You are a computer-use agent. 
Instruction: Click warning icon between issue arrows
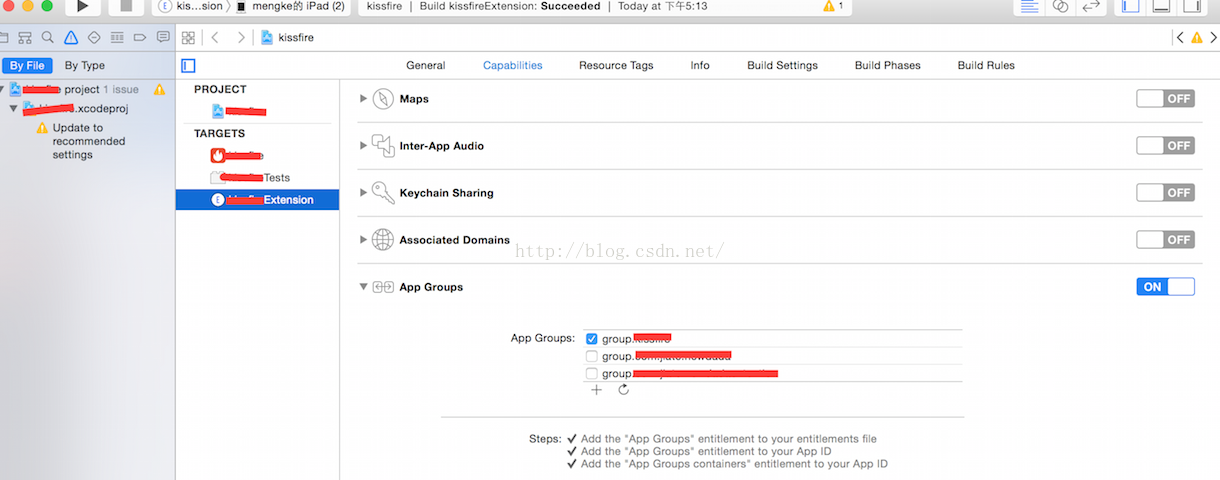tap(1197, 38)
